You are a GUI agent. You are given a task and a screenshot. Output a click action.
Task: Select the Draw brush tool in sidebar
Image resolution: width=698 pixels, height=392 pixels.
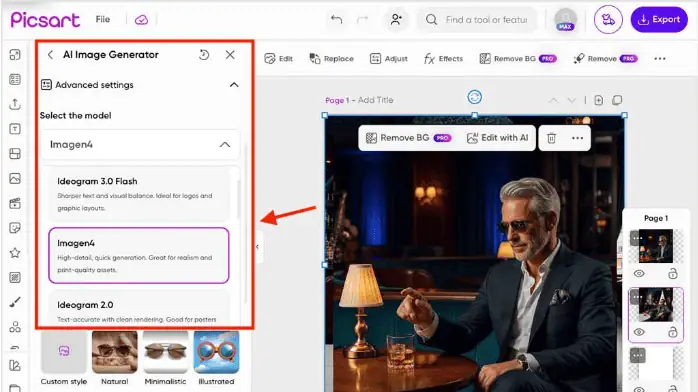point(15,303)
